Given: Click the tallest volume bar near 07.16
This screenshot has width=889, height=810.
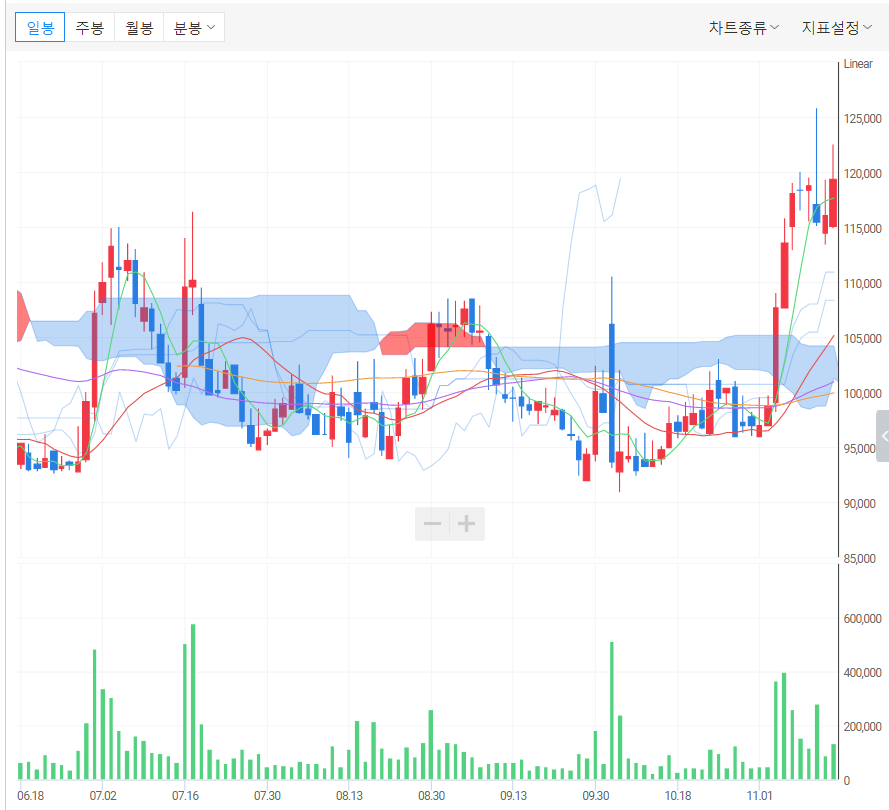Looking at the screenshot, I should point(193,702).
